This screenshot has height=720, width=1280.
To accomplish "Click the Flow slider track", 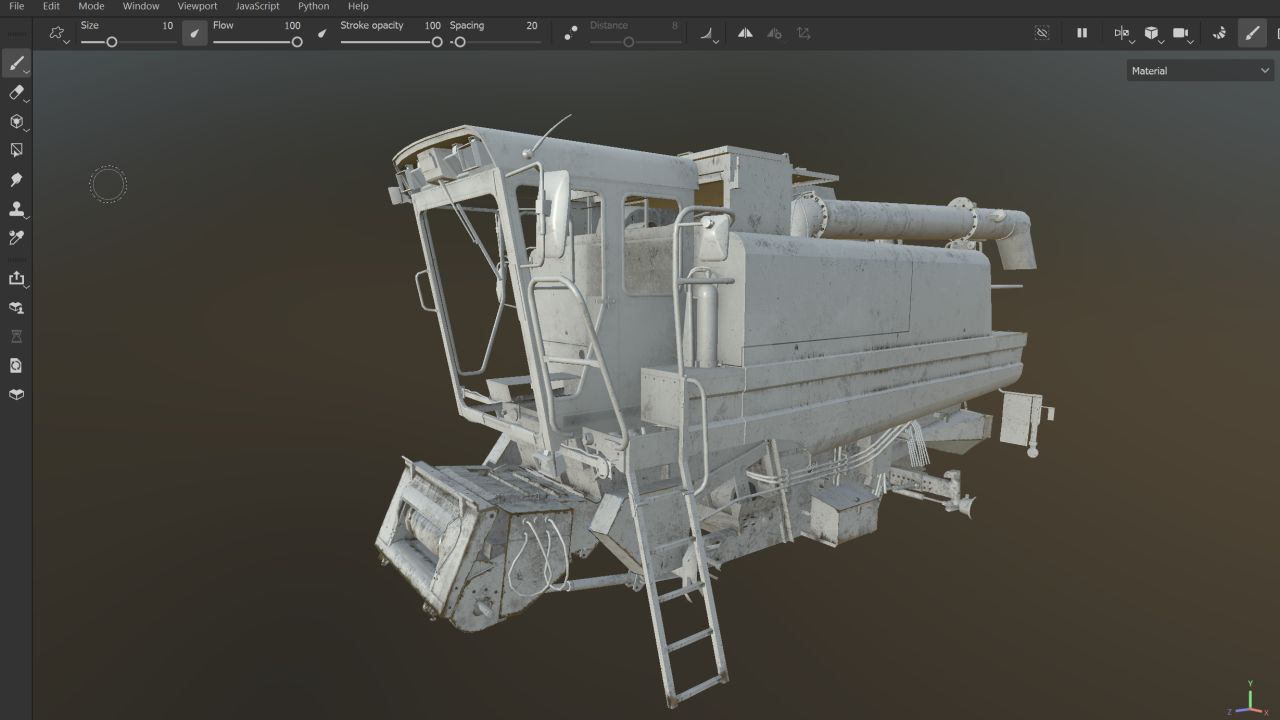I will (257, 42).
